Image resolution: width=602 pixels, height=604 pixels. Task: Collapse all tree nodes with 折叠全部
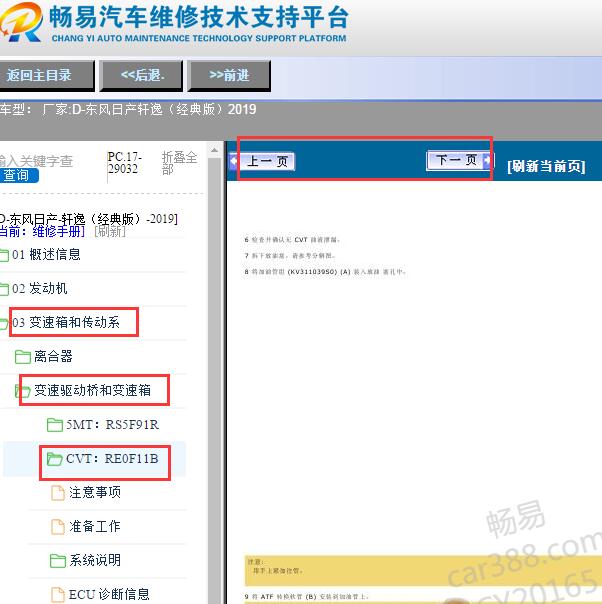click(x=179, y=163)
